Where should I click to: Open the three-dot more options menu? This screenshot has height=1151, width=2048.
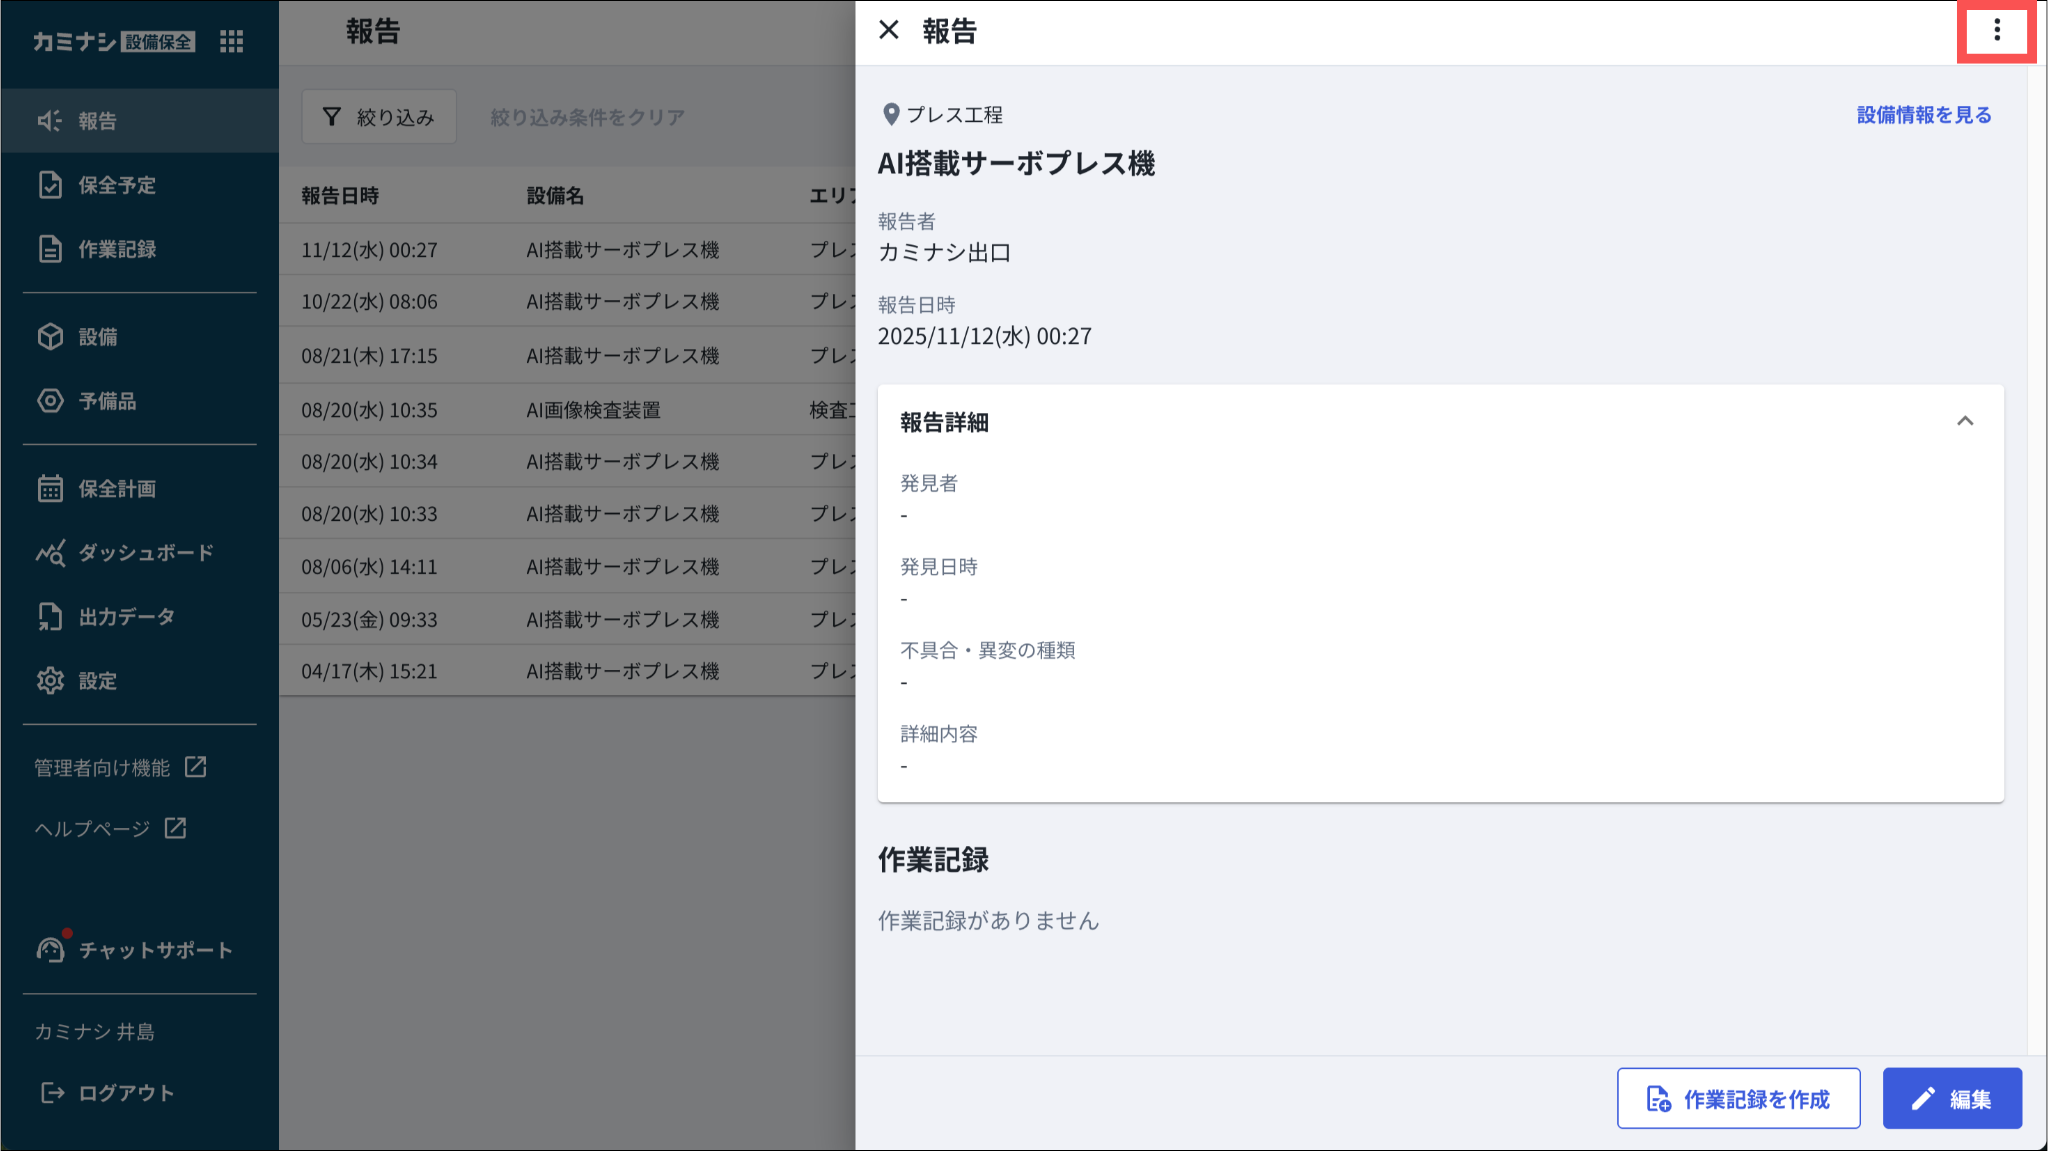coord(1996,30)
